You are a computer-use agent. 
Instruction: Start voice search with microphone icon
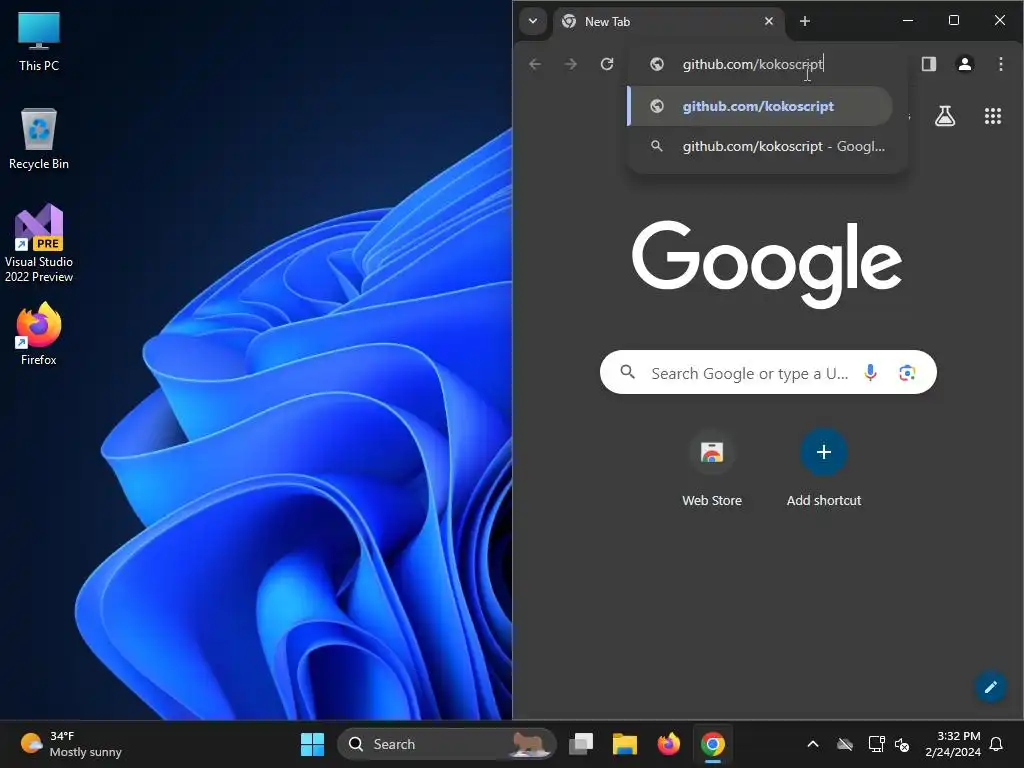870,372
